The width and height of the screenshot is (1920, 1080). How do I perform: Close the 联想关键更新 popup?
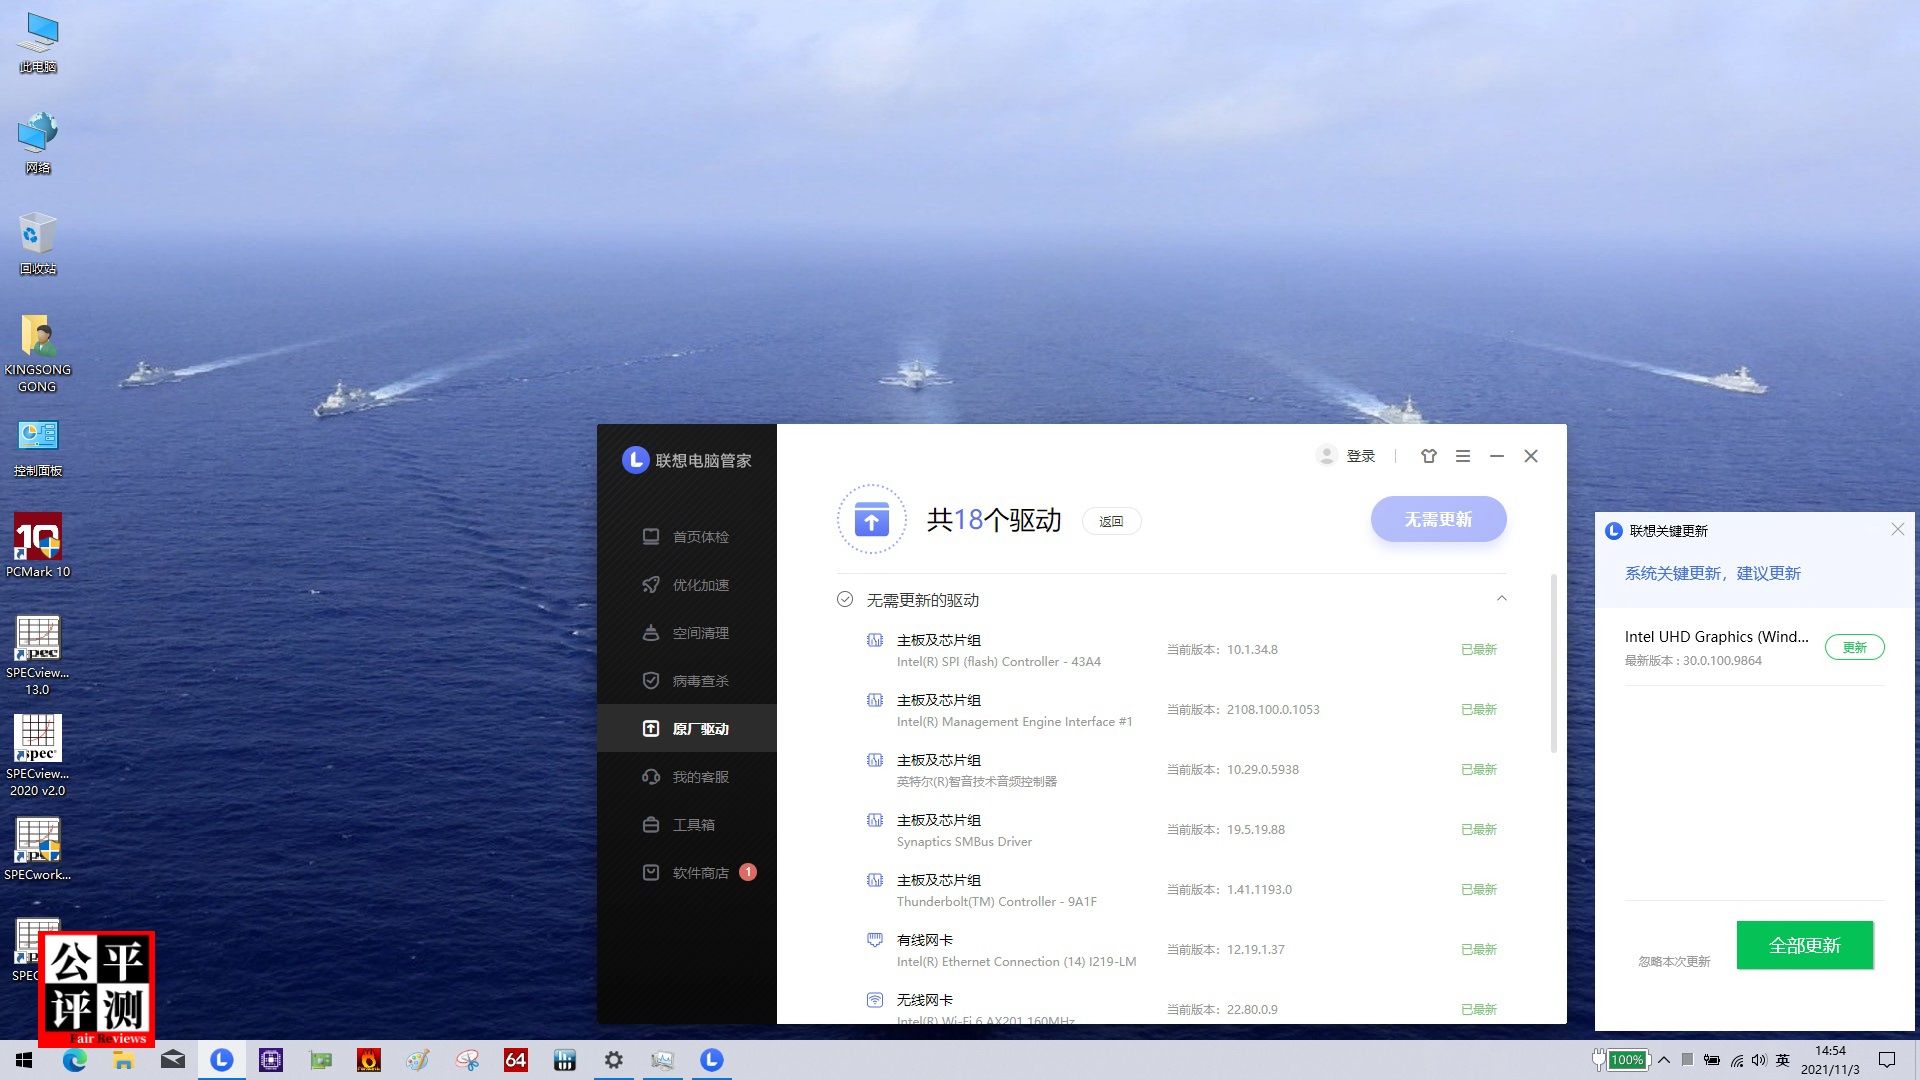pyautogui.click(x=1897, y=529)
